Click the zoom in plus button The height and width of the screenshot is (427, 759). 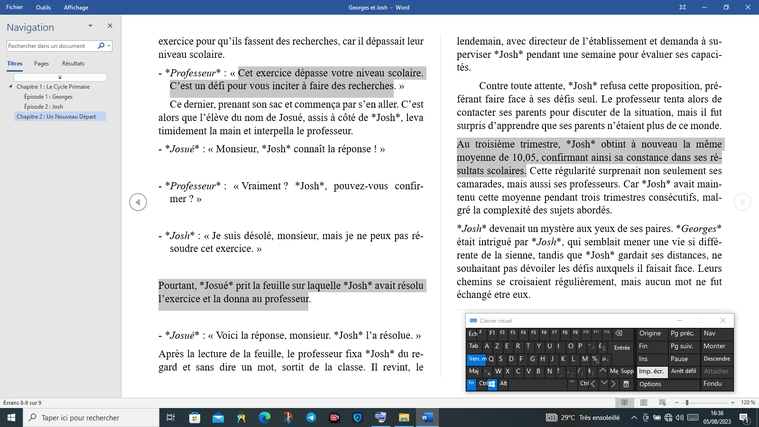click(x=733, y=403)
